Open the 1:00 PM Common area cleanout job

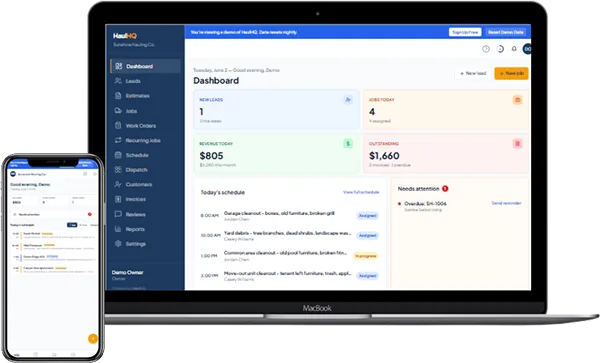coord(290,256)
